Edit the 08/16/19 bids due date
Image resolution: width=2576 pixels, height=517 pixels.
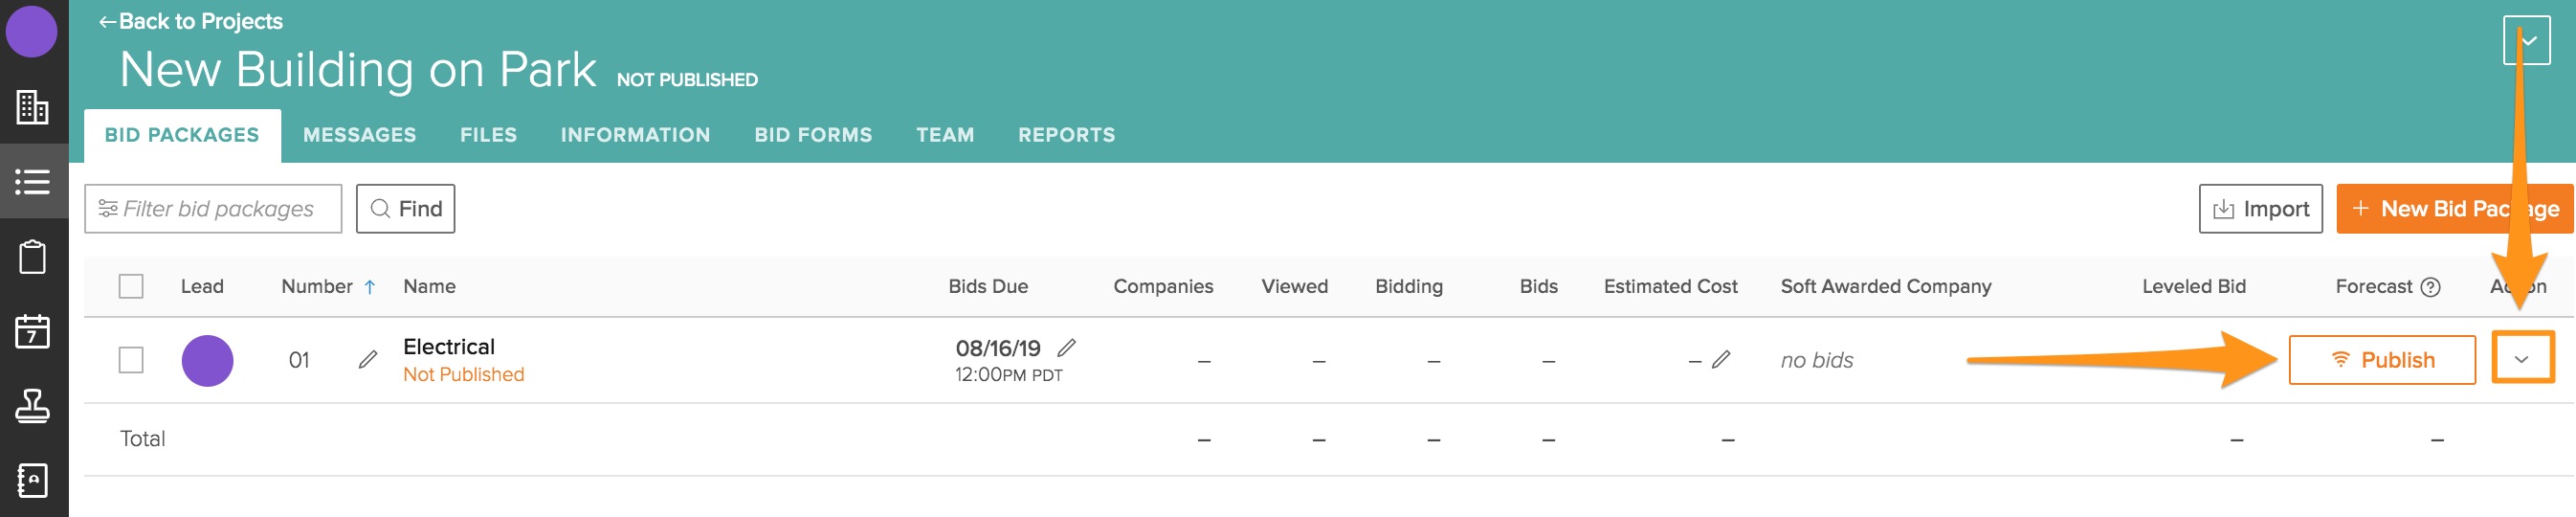tap(1067, 348)
